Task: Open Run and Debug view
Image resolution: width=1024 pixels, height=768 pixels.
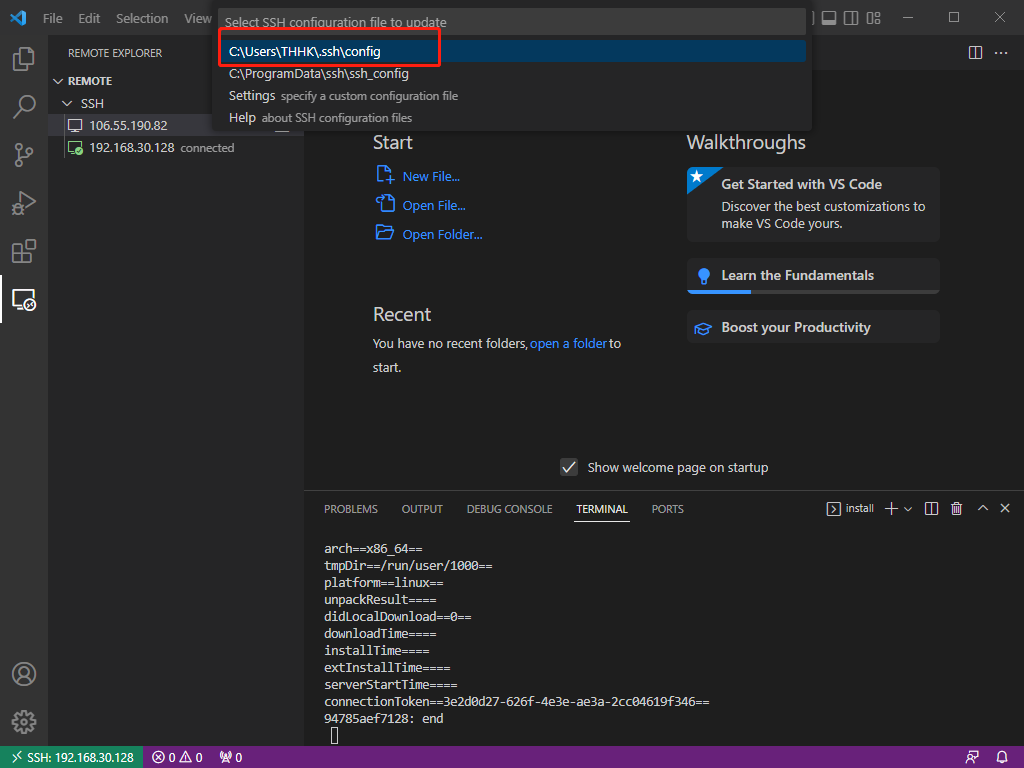Action: click(x=24, y=203)
